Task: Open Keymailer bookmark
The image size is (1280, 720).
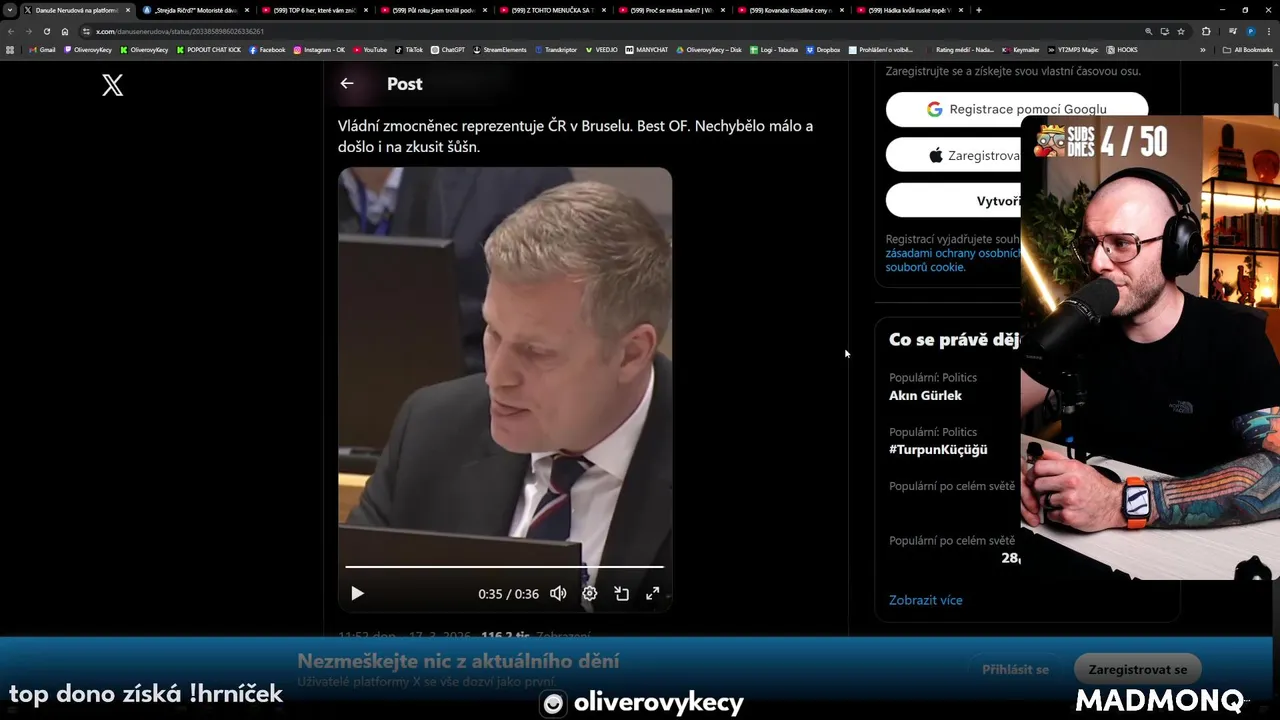Action: click(1023, 49)
